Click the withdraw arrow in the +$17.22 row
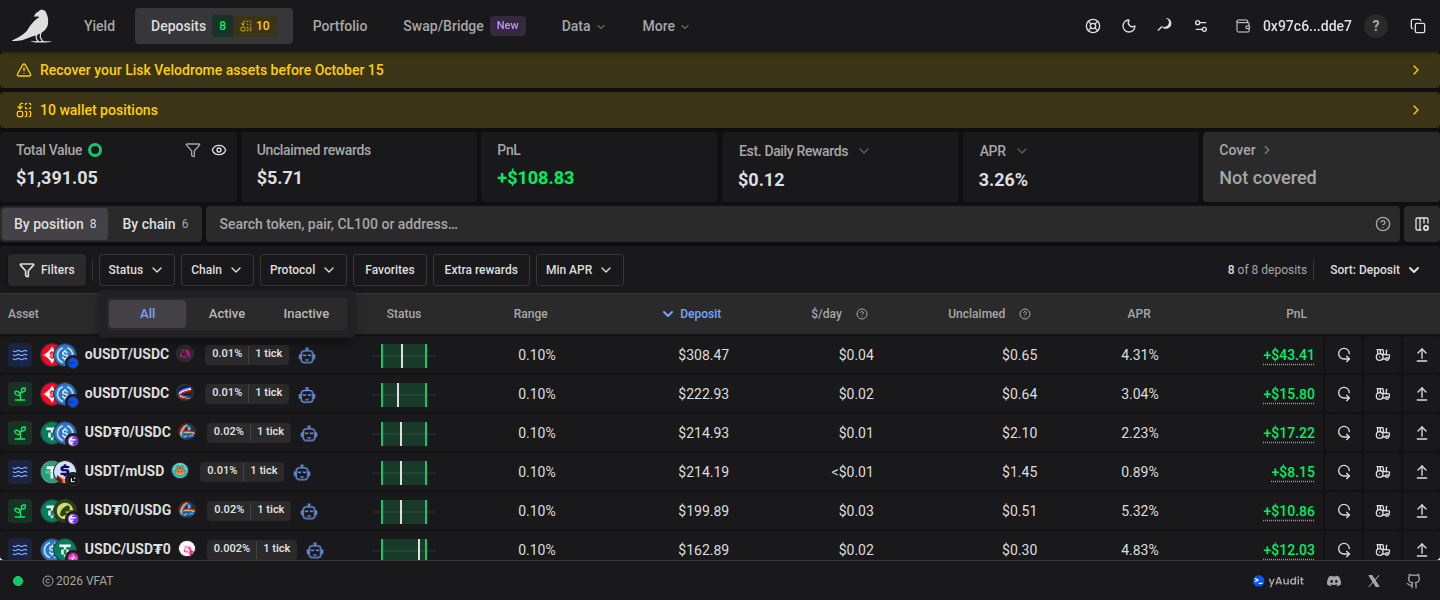Viewport: 1440px width, 600px height. point(1422,433)
